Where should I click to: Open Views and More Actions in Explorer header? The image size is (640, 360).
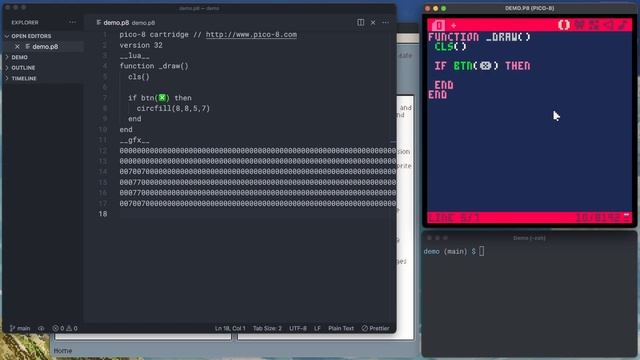[x=72, y=22]
